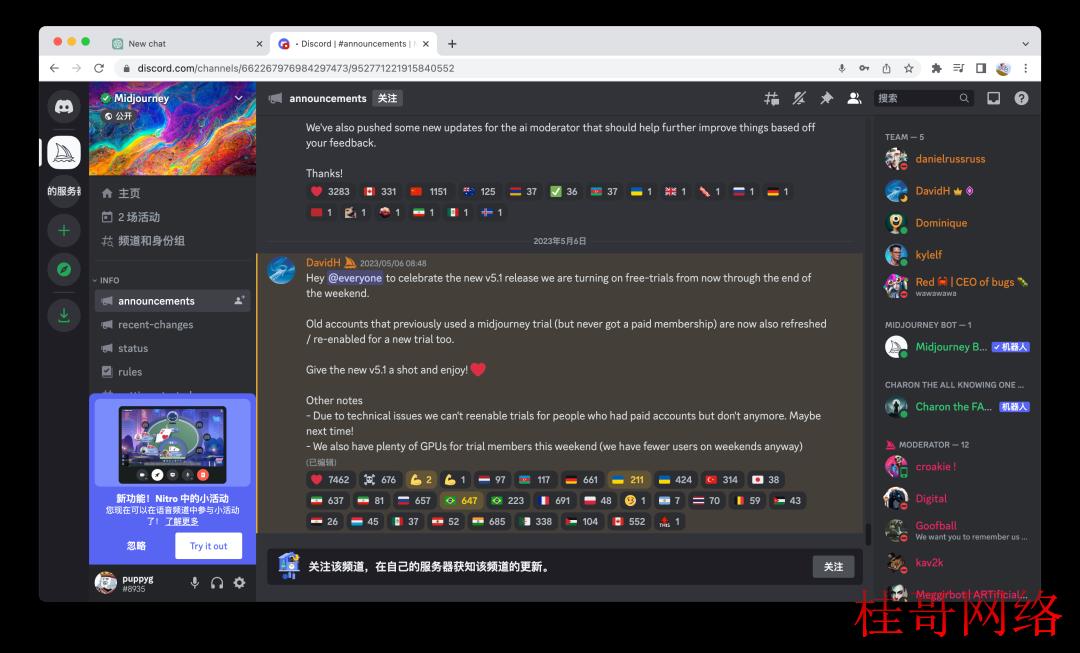Select the Midjourney sailboat server icon
1080x653 pixels.
pos(64,152)
